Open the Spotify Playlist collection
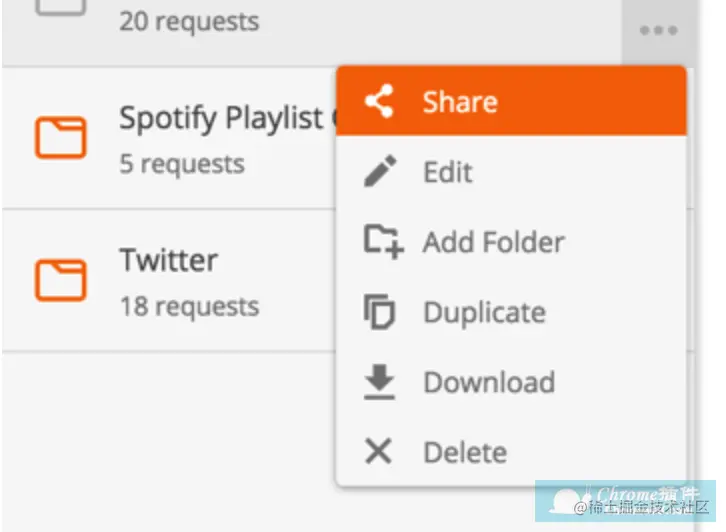 click(x=169, y=138)
